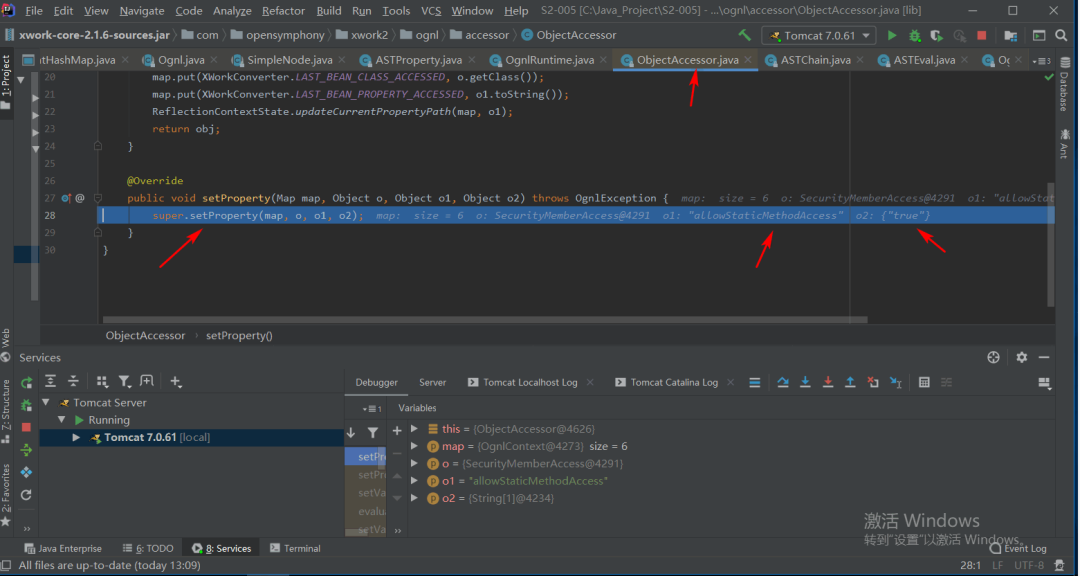The width and height of the screenshot is (1080, 576).
Task: Click Drop Frame debugger icon
Action: 873,382
